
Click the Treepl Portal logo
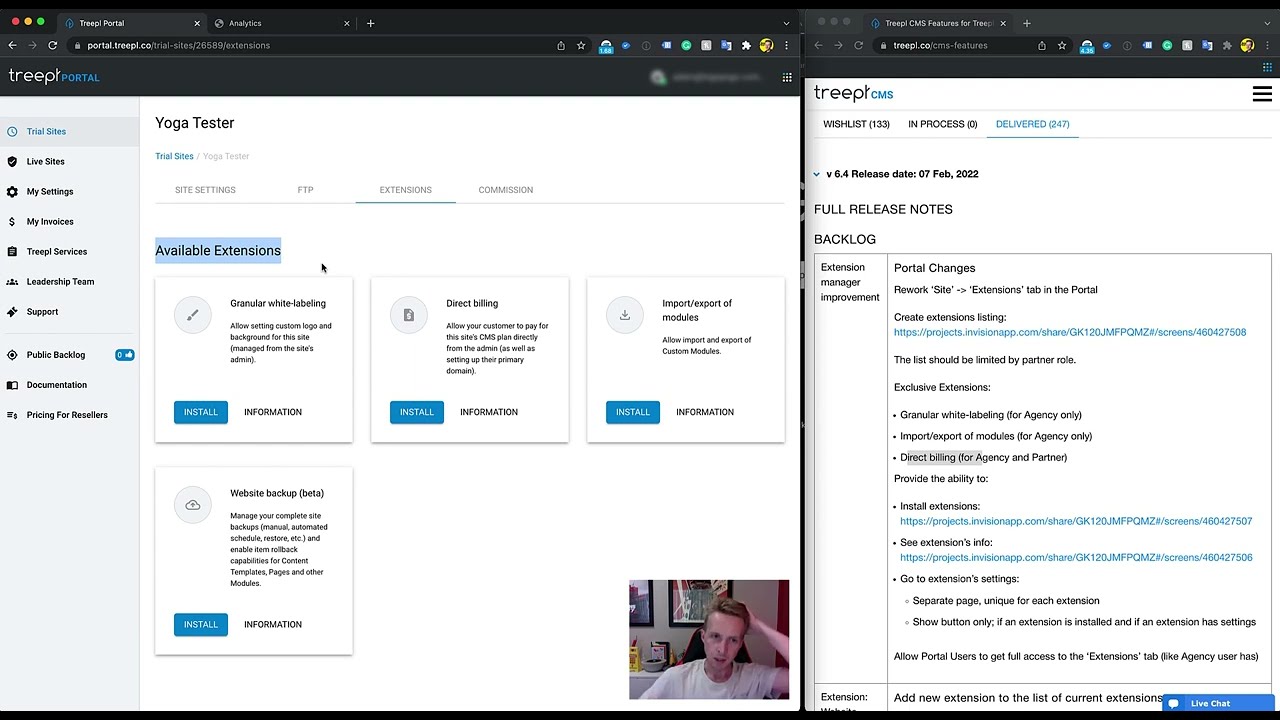54,77
